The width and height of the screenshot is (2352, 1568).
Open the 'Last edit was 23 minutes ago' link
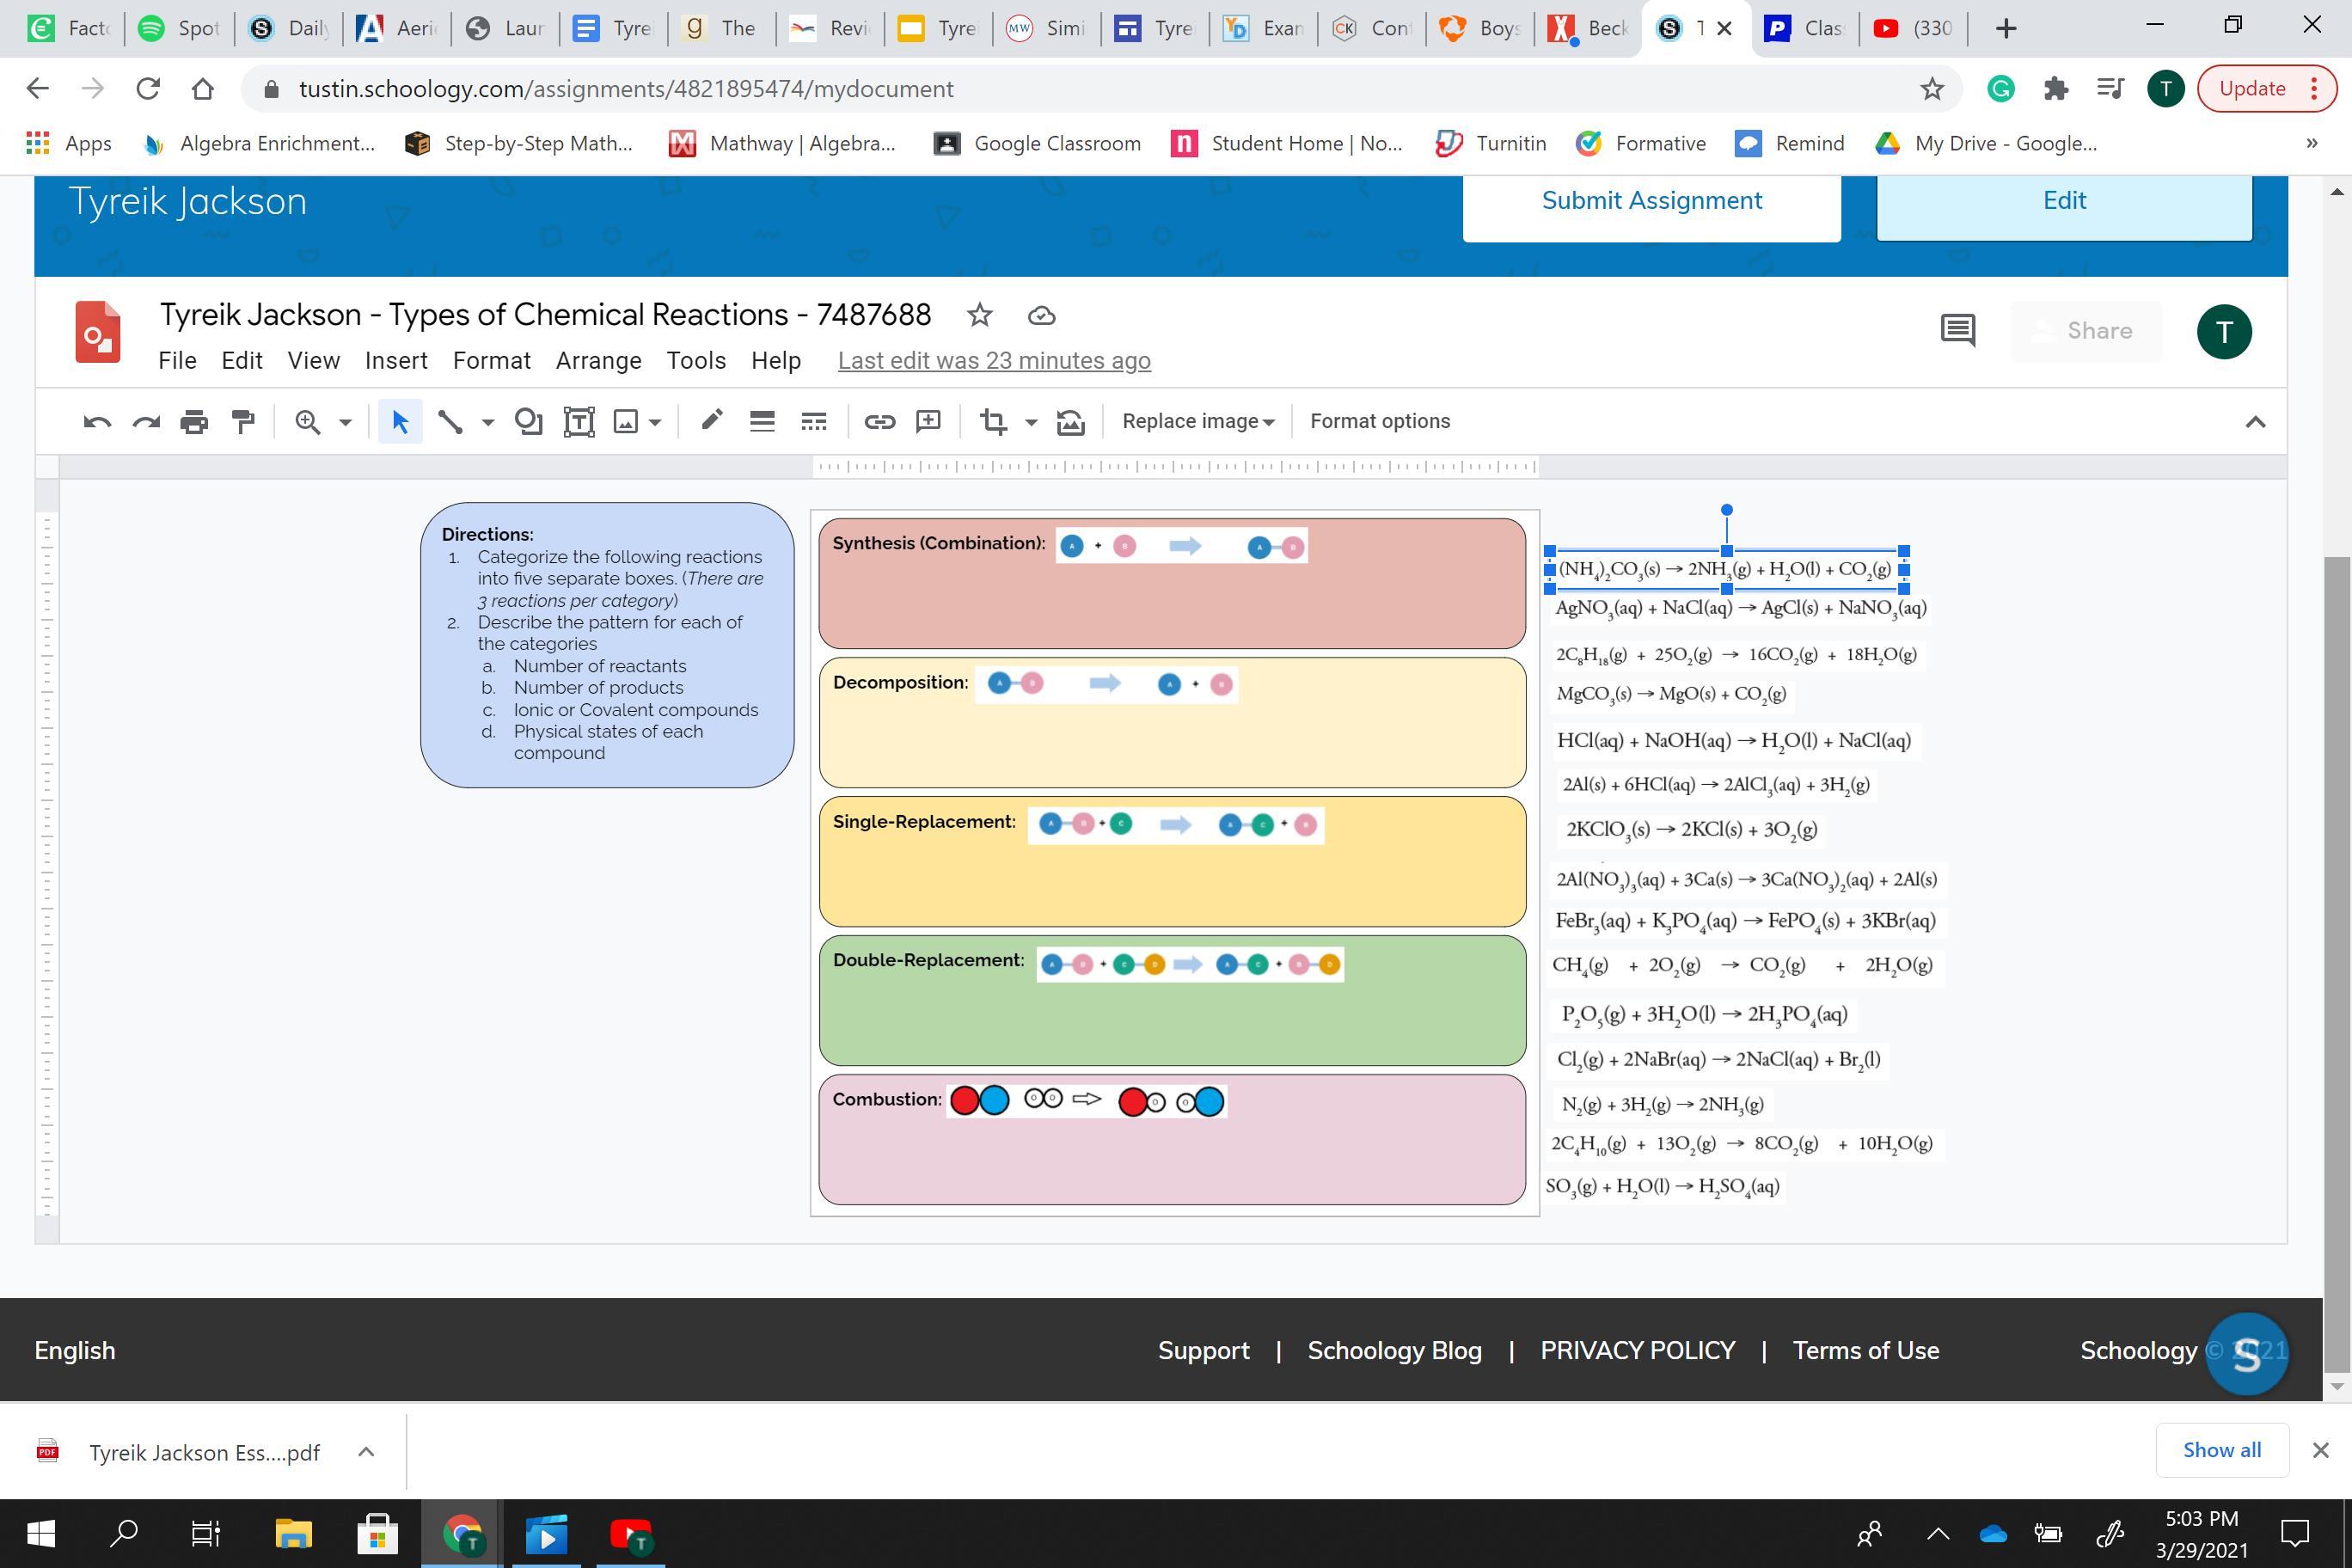994,361
